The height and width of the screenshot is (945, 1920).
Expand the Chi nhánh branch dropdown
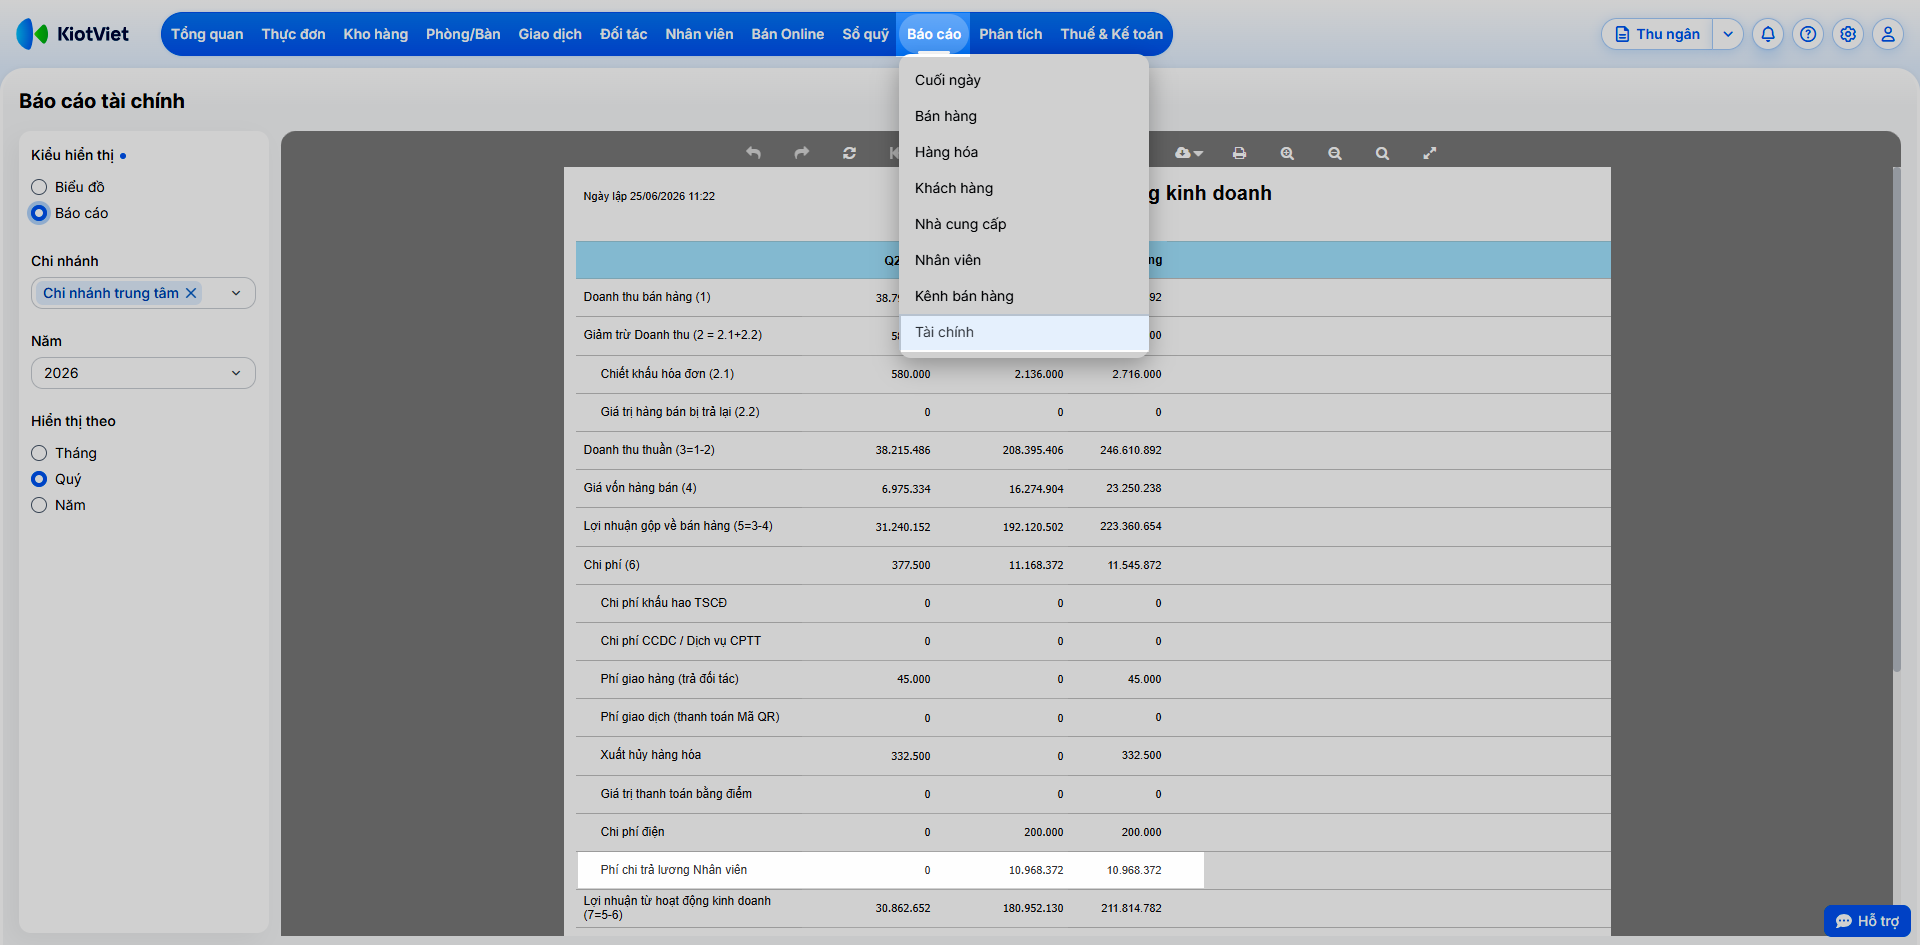tap(236, 293)
